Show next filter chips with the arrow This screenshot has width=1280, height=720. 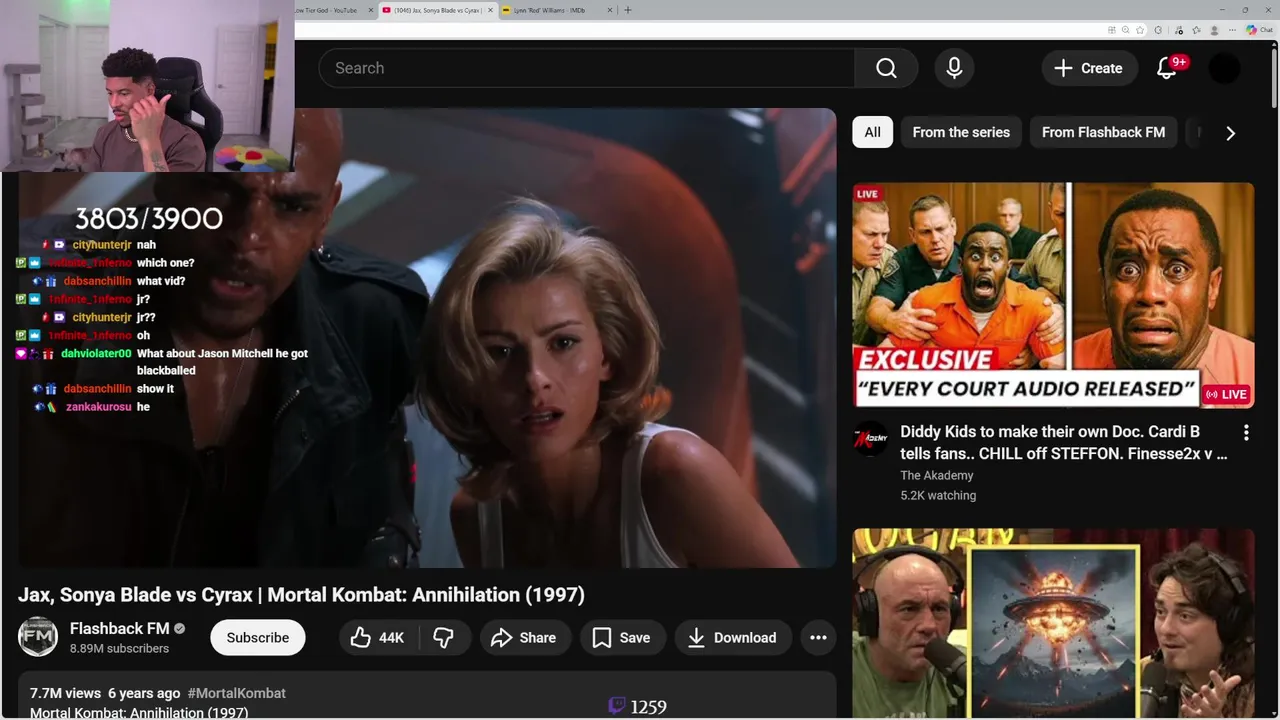pos(1230,132)
